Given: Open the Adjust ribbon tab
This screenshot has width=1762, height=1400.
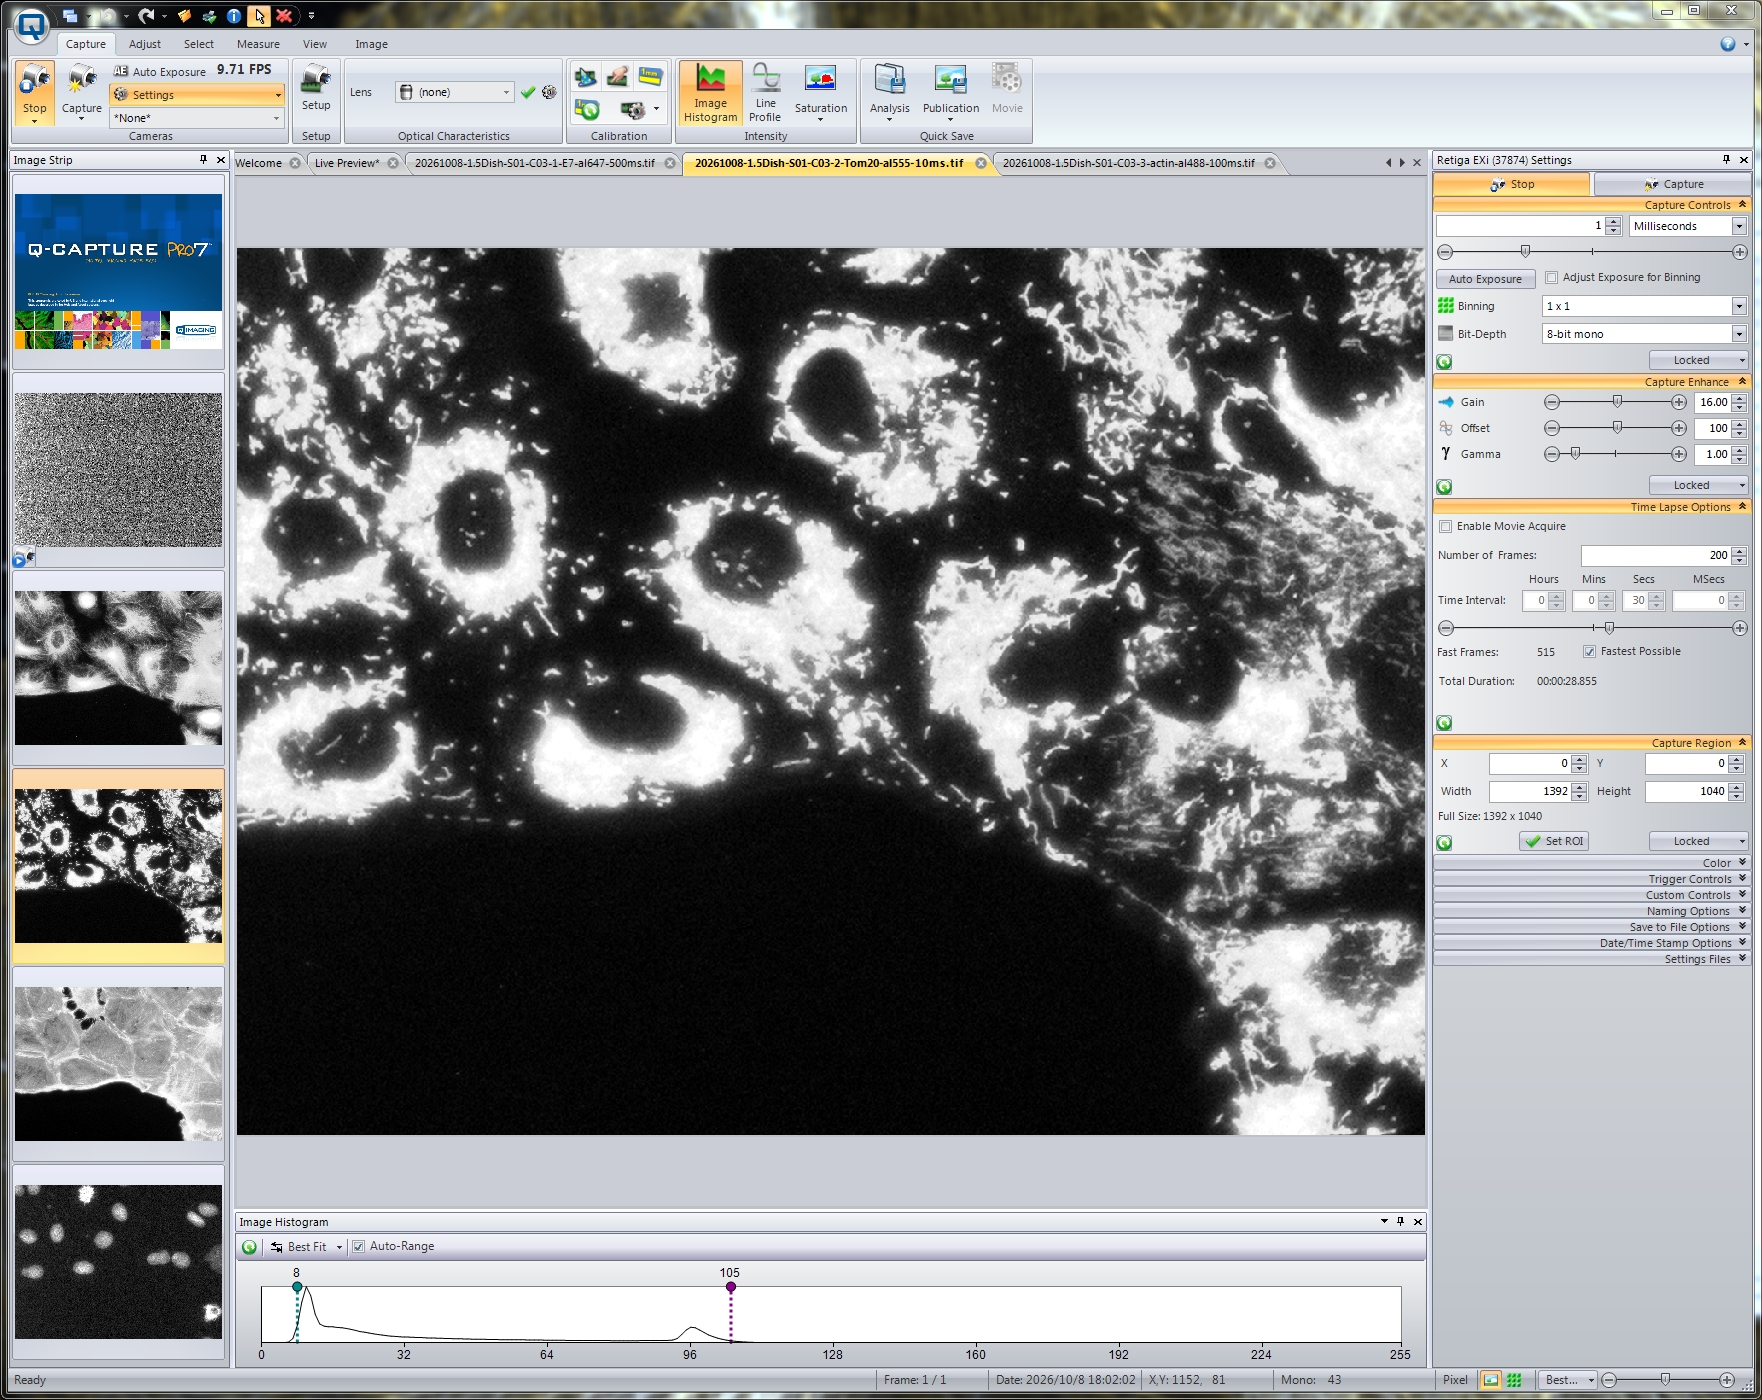Looking at the screenshot, I should click(145, 44).
